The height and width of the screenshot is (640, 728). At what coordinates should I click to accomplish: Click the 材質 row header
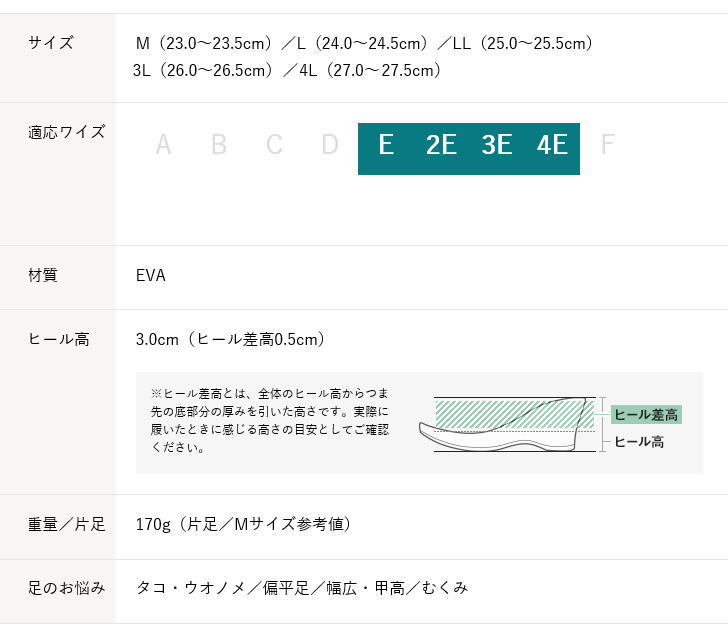(x=43, y=275)
